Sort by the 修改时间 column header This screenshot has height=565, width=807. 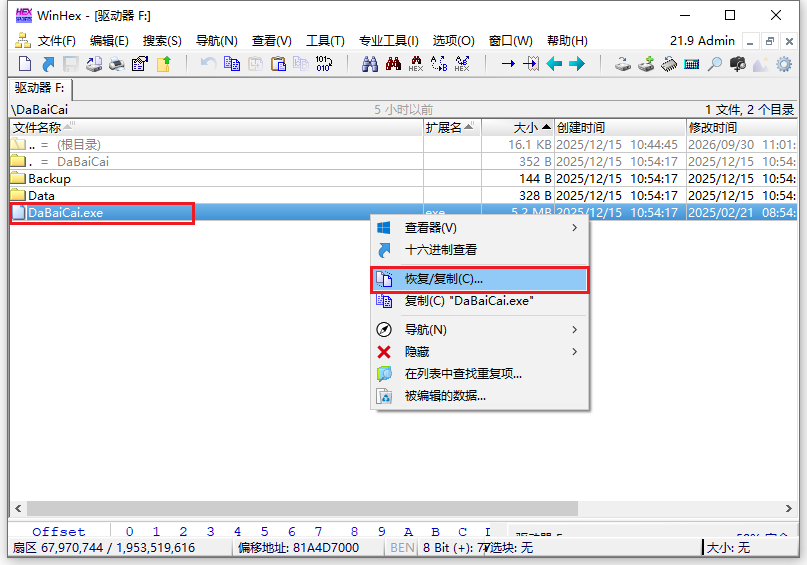click(742, 127)
